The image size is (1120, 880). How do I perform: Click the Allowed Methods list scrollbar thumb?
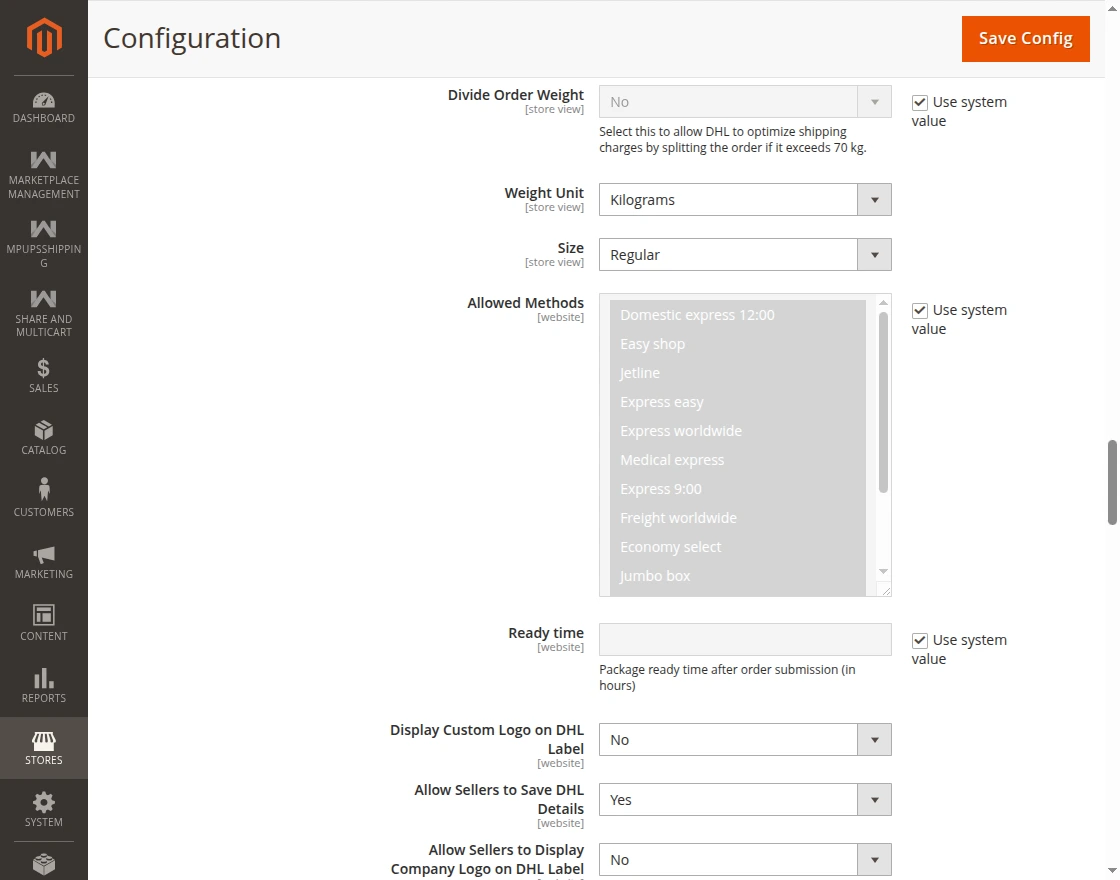(884, 402)
